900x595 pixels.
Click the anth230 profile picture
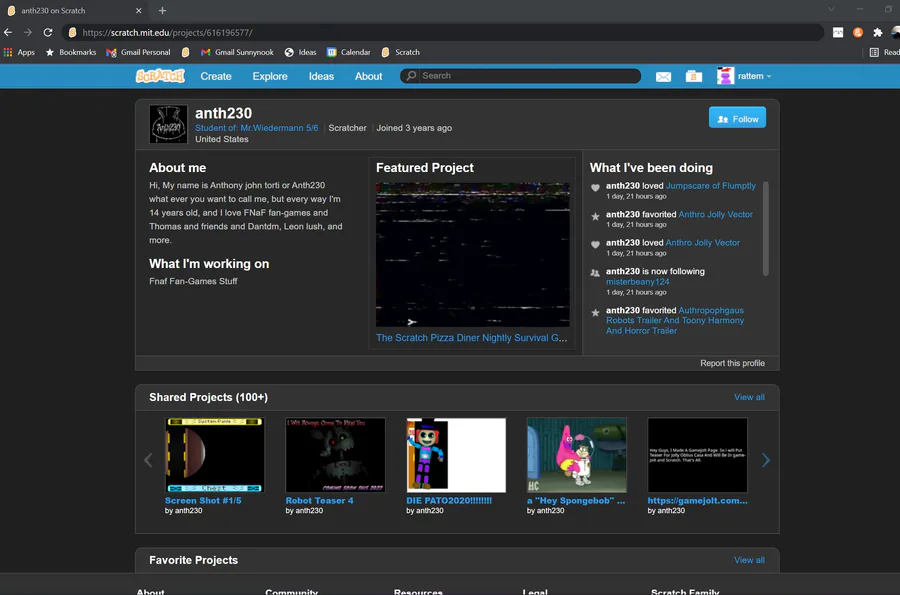click(168, 123)
